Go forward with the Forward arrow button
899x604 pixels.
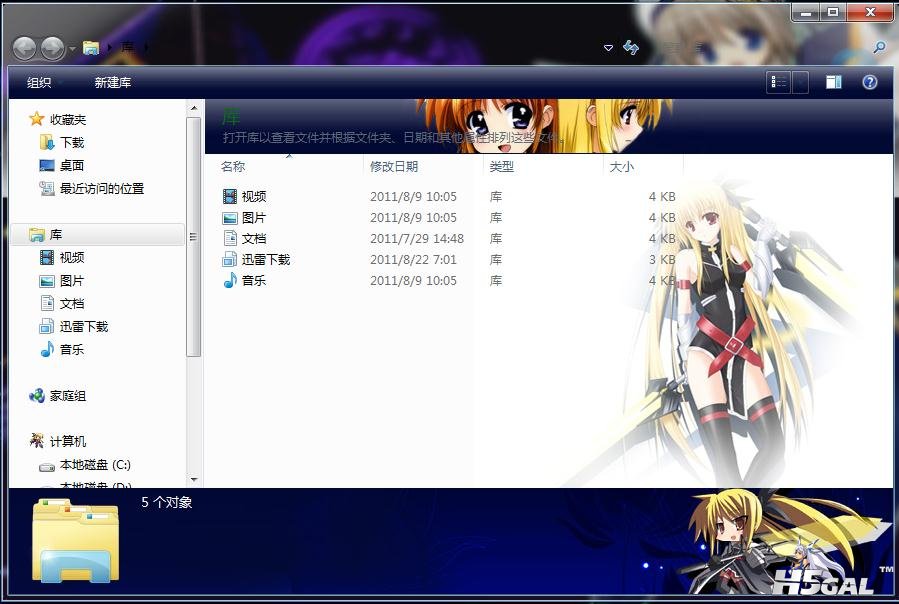click(53, 48)
